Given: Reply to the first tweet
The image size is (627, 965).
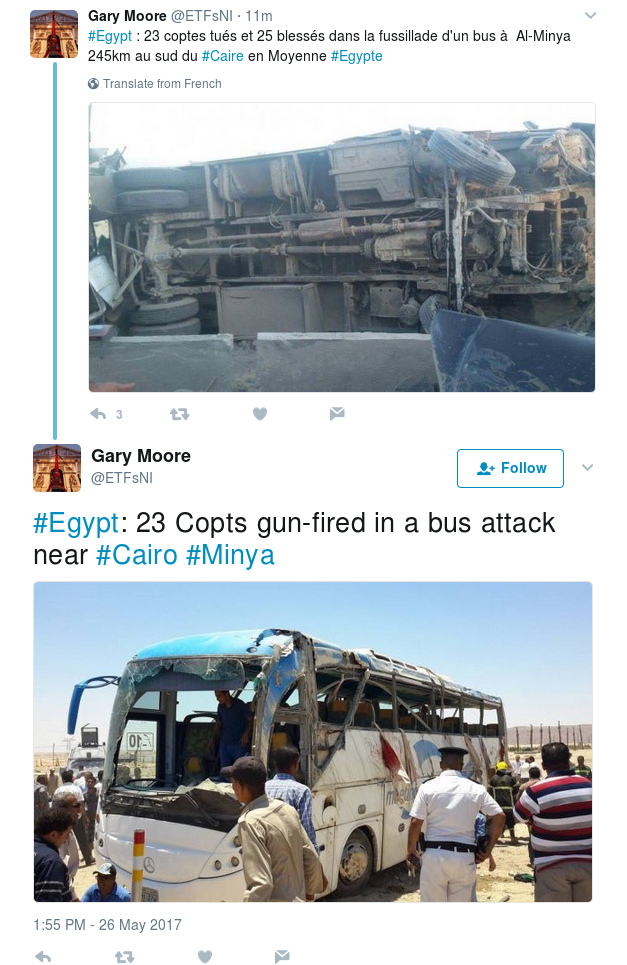Looking at the screenshot, I should (98, 414).
